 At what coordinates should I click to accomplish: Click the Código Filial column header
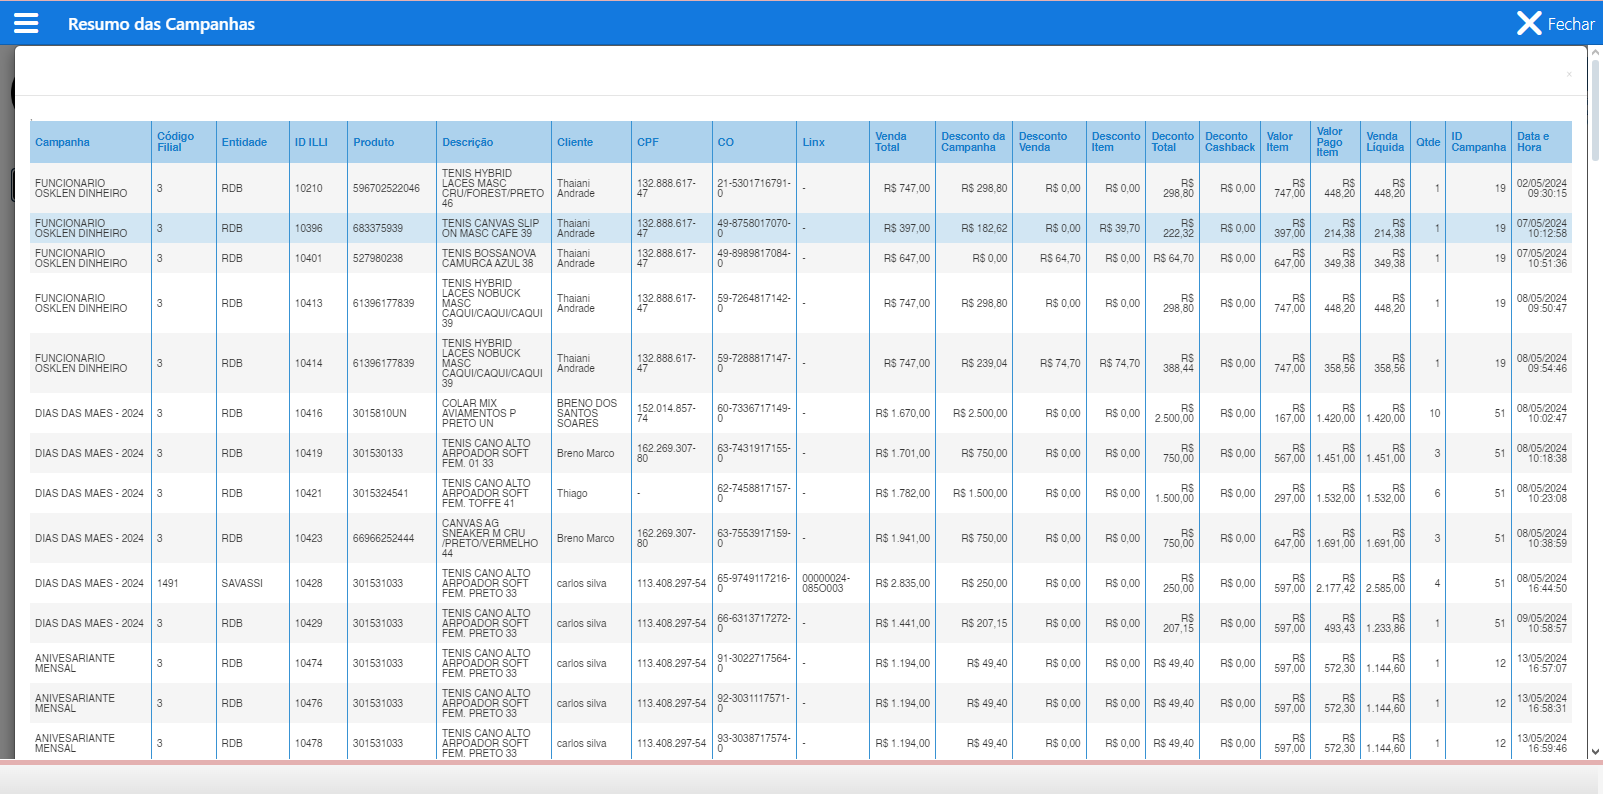(175, 142)
